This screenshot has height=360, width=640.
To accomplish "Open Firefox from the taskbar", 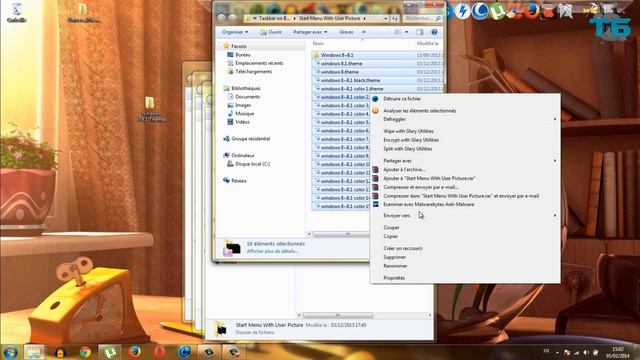I will pyautogui.click(x=134, y=351).
